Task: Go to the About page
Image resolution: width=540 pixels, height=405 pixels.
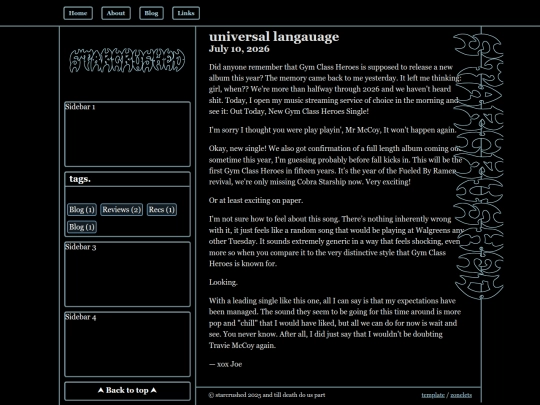Action: 116,13
